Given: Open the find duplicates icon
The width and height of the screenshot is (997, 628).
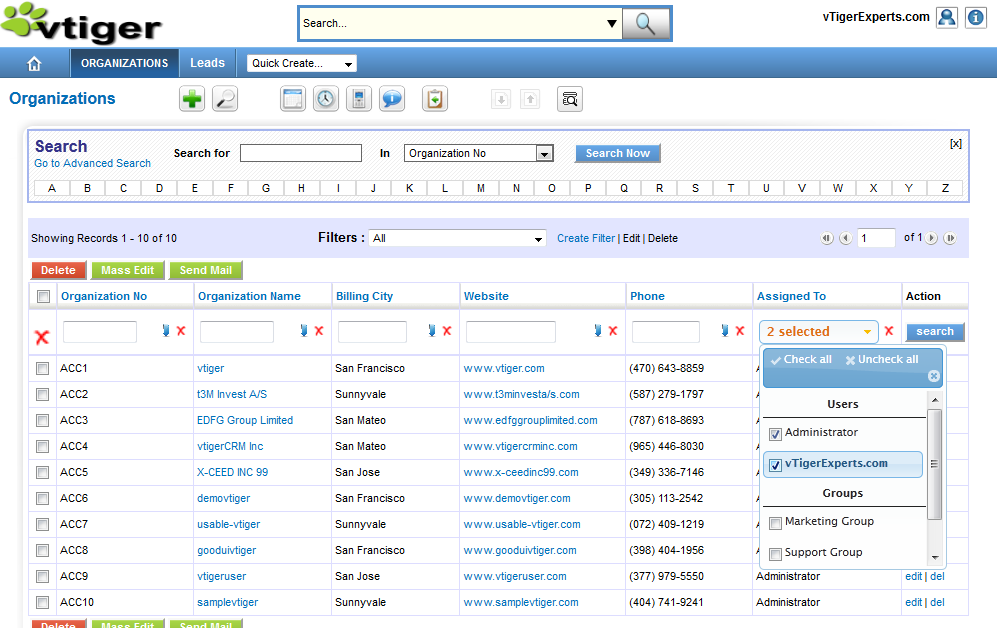Looking at the screenshot, I should pyautogui.click(x=570, y=99).
